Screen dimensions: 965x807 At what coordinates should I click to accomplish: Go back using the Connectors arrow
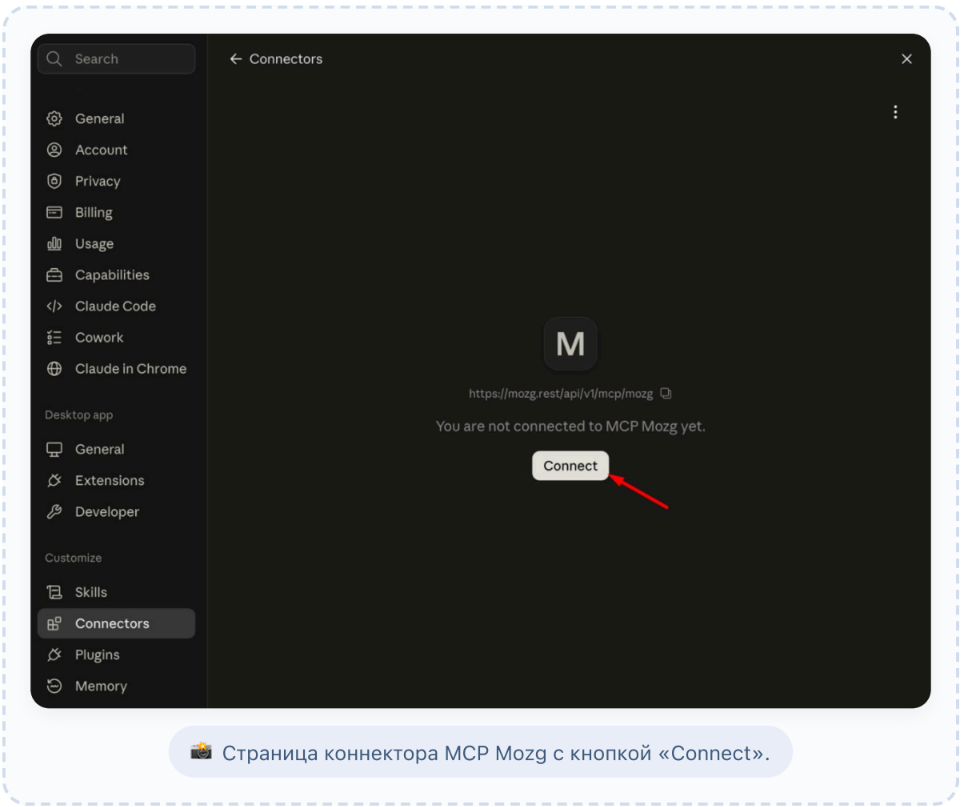tap(236, 59)
